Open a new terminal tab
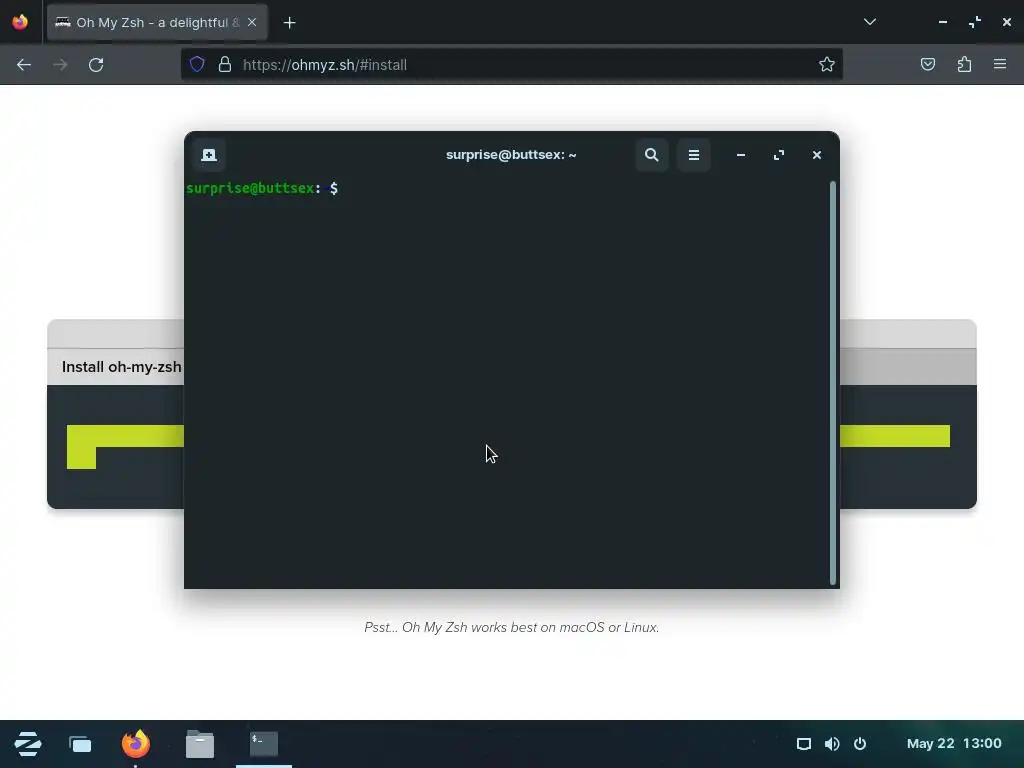This screenshot has height=768, width=1024. (x=209, y=155)
